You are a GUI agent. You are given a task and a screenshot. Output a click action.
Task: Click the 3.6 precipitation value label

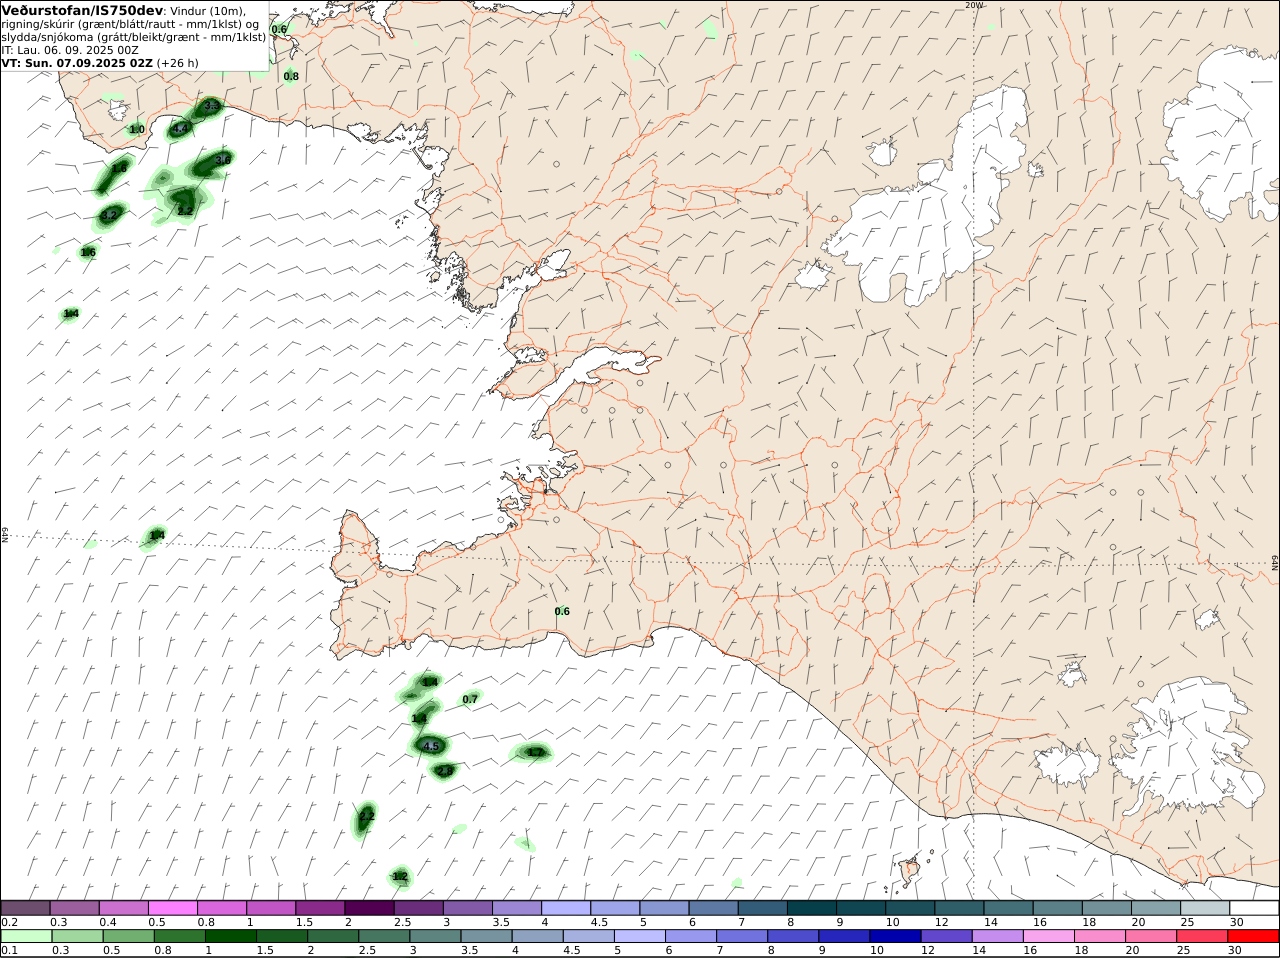click(x=223, y=160)
